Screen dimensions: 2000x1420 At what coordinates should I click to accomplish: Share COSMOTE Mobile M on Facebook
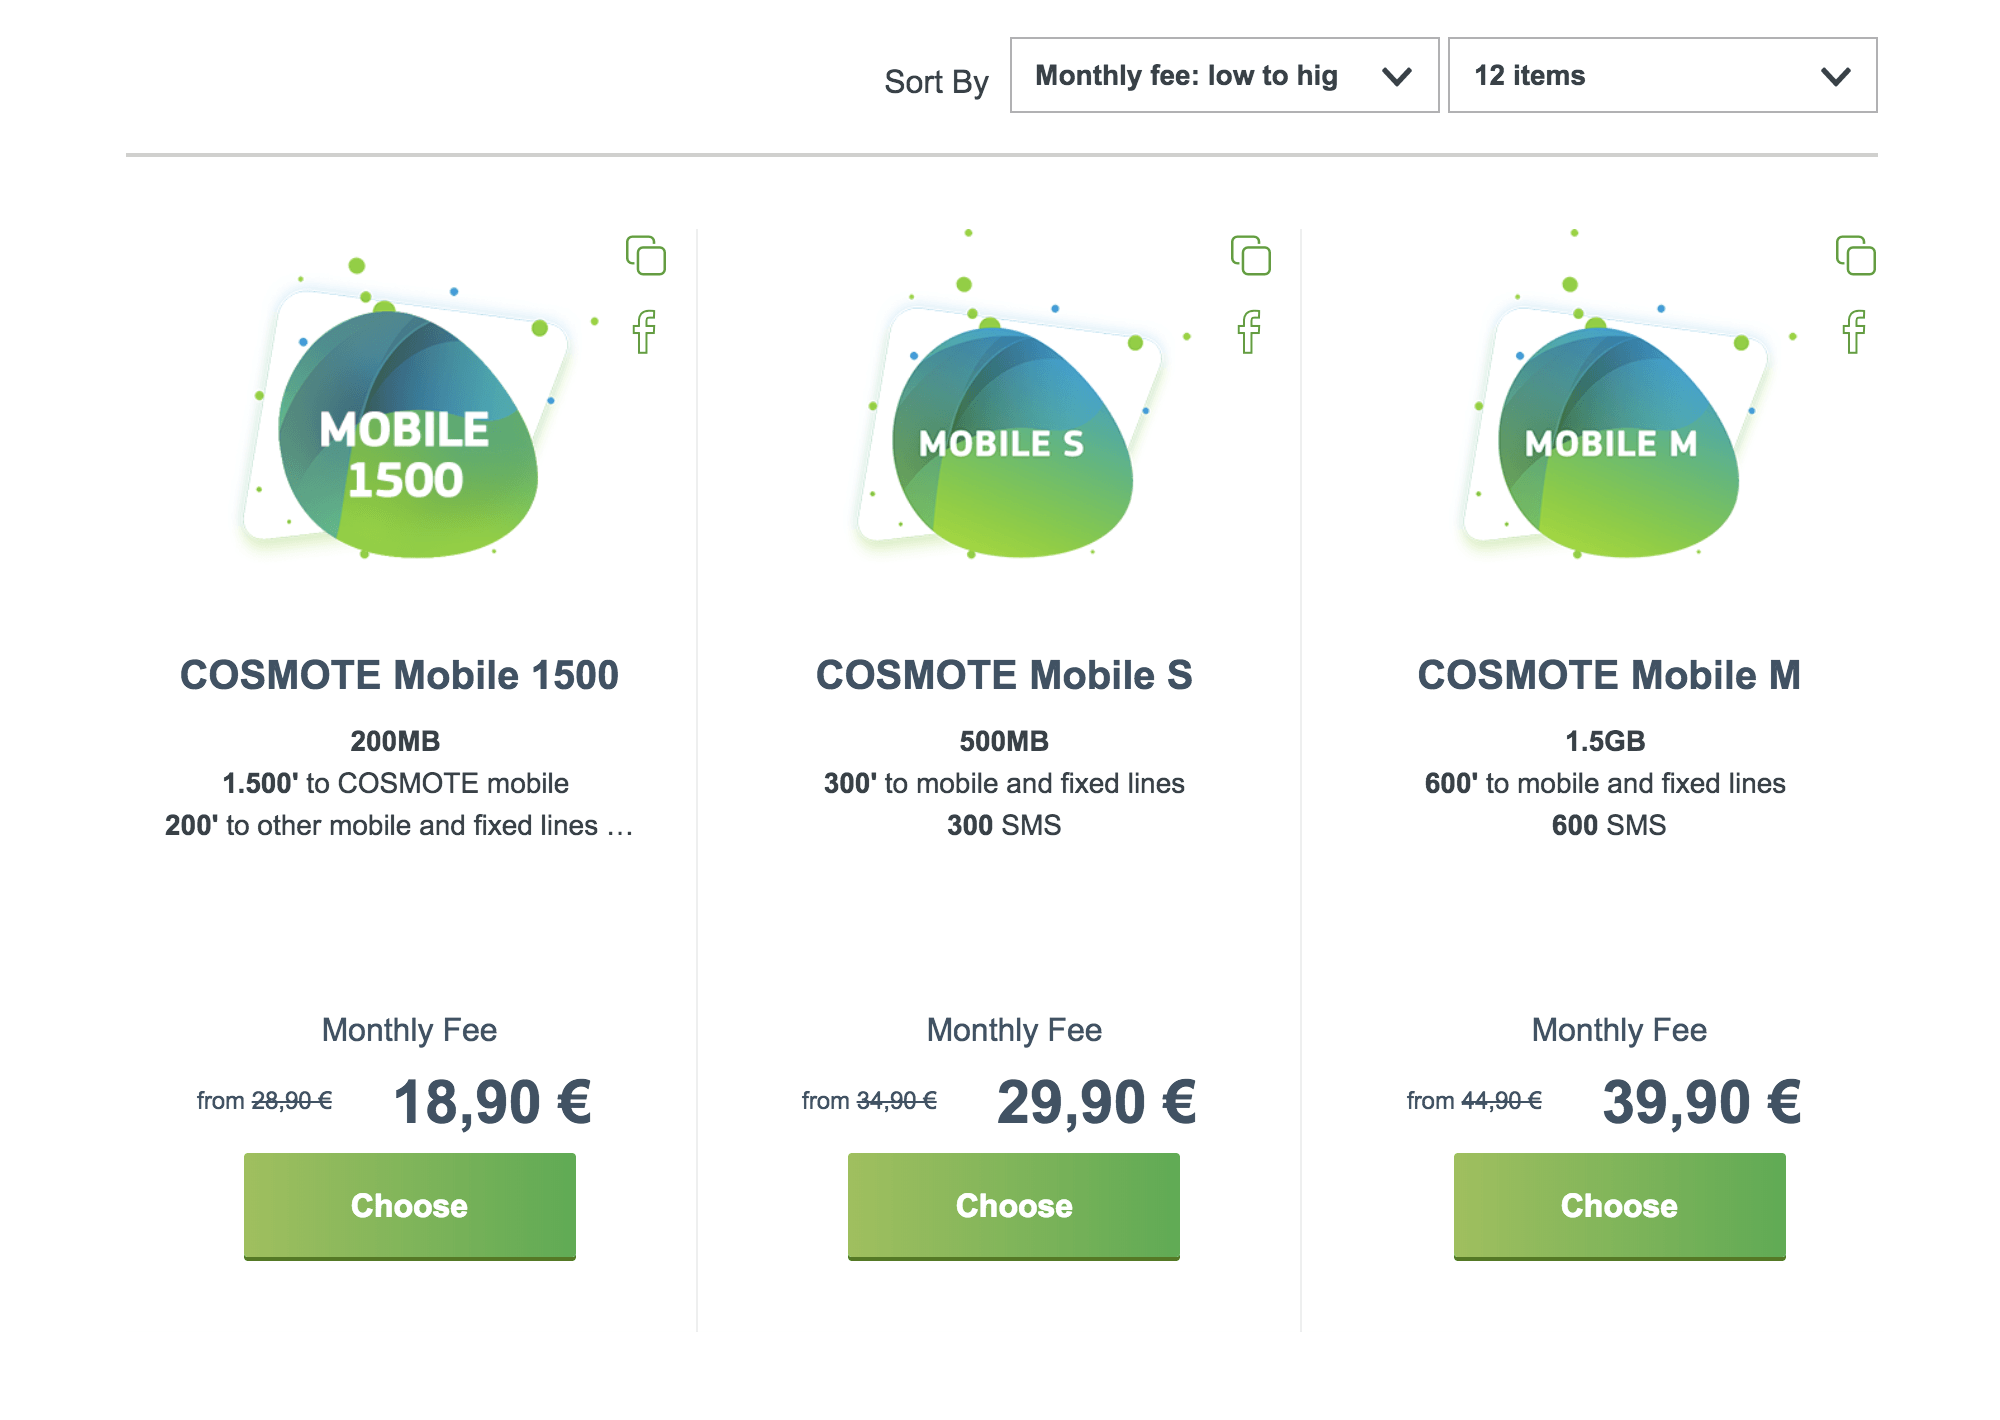(x=1855, y=331)
